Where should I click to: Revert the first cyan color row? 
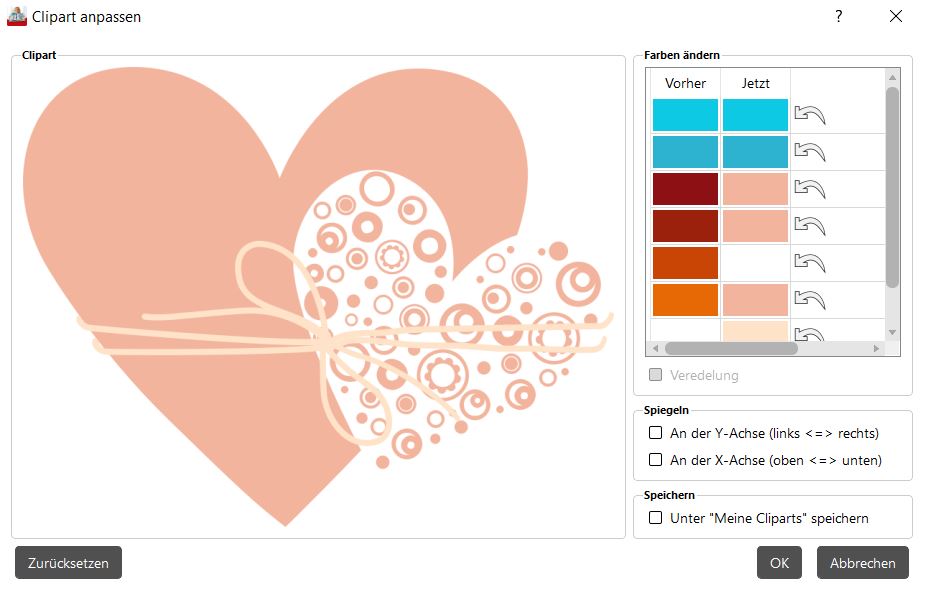pos(810,115)
